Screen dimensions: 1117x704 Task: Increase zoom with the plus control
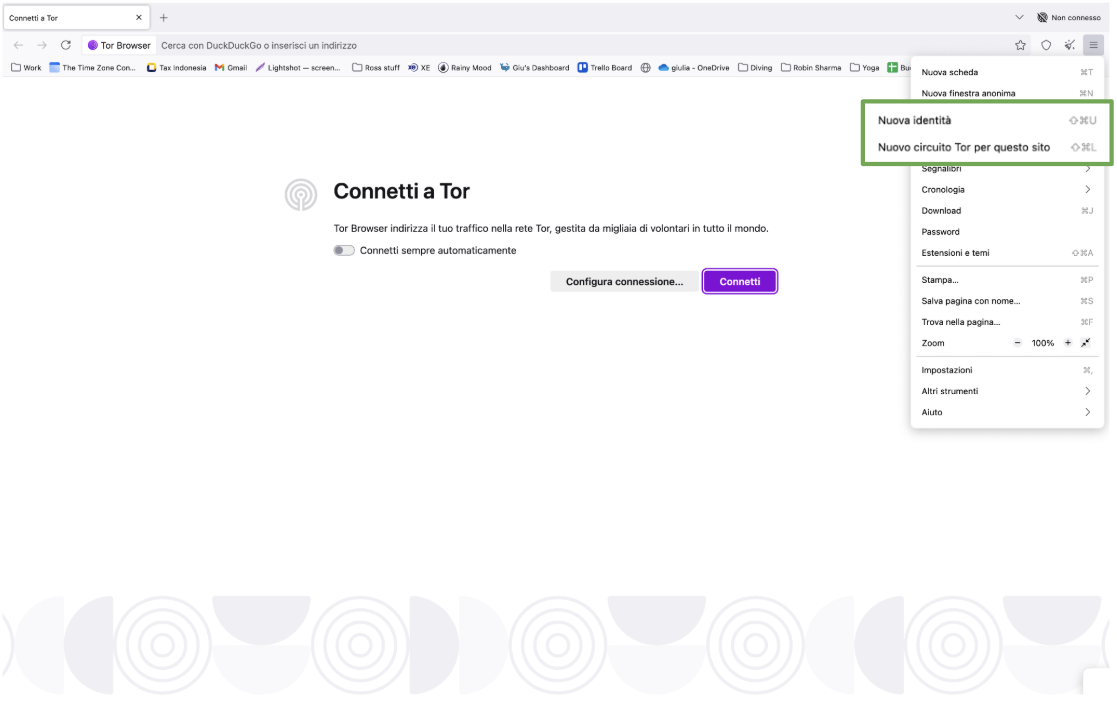[x=1069, y=342]
